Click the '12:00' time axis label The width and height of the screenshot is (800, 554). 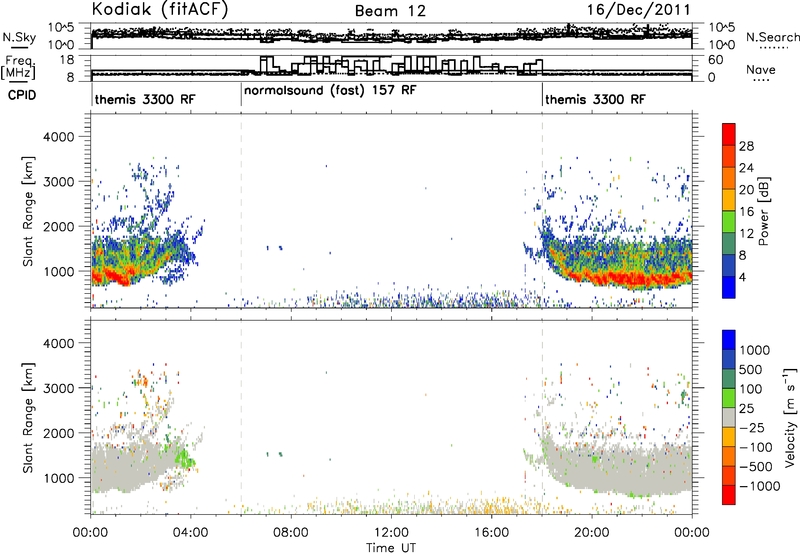391,533
